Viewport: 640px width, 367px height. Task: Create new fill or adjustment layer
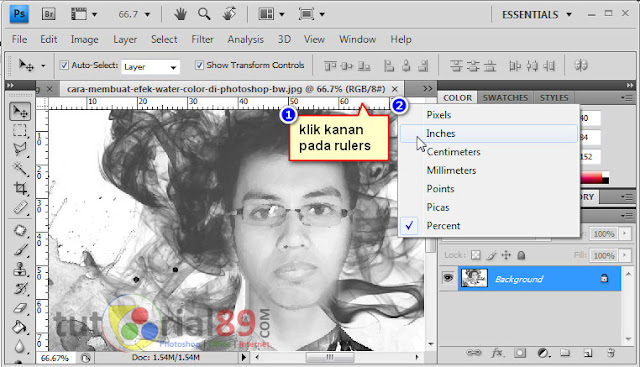coord(543,353)
